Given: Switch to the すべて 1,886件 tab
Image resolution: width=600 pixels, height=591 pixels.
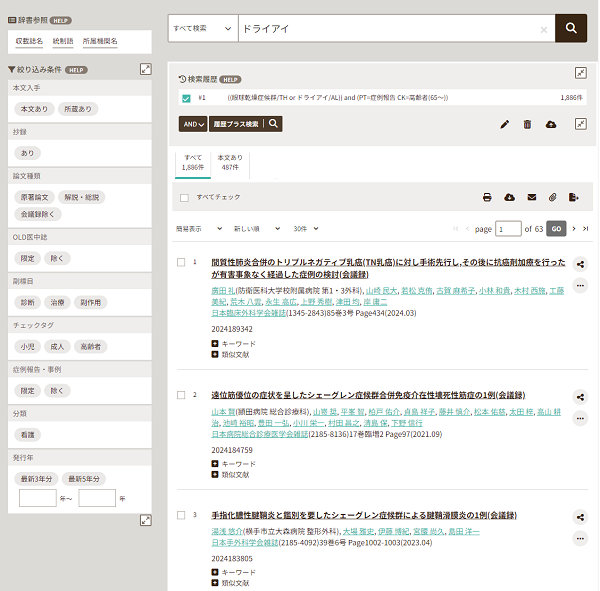Looking at the screenshot, I should click(x=193, y=163).
